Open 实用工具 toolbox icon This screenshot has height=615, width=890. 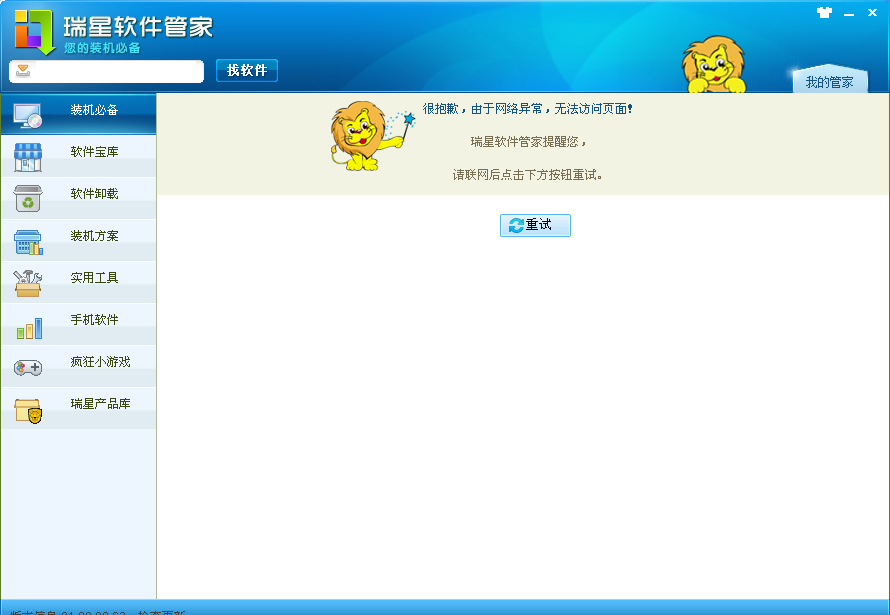click(x=28, y=283)
